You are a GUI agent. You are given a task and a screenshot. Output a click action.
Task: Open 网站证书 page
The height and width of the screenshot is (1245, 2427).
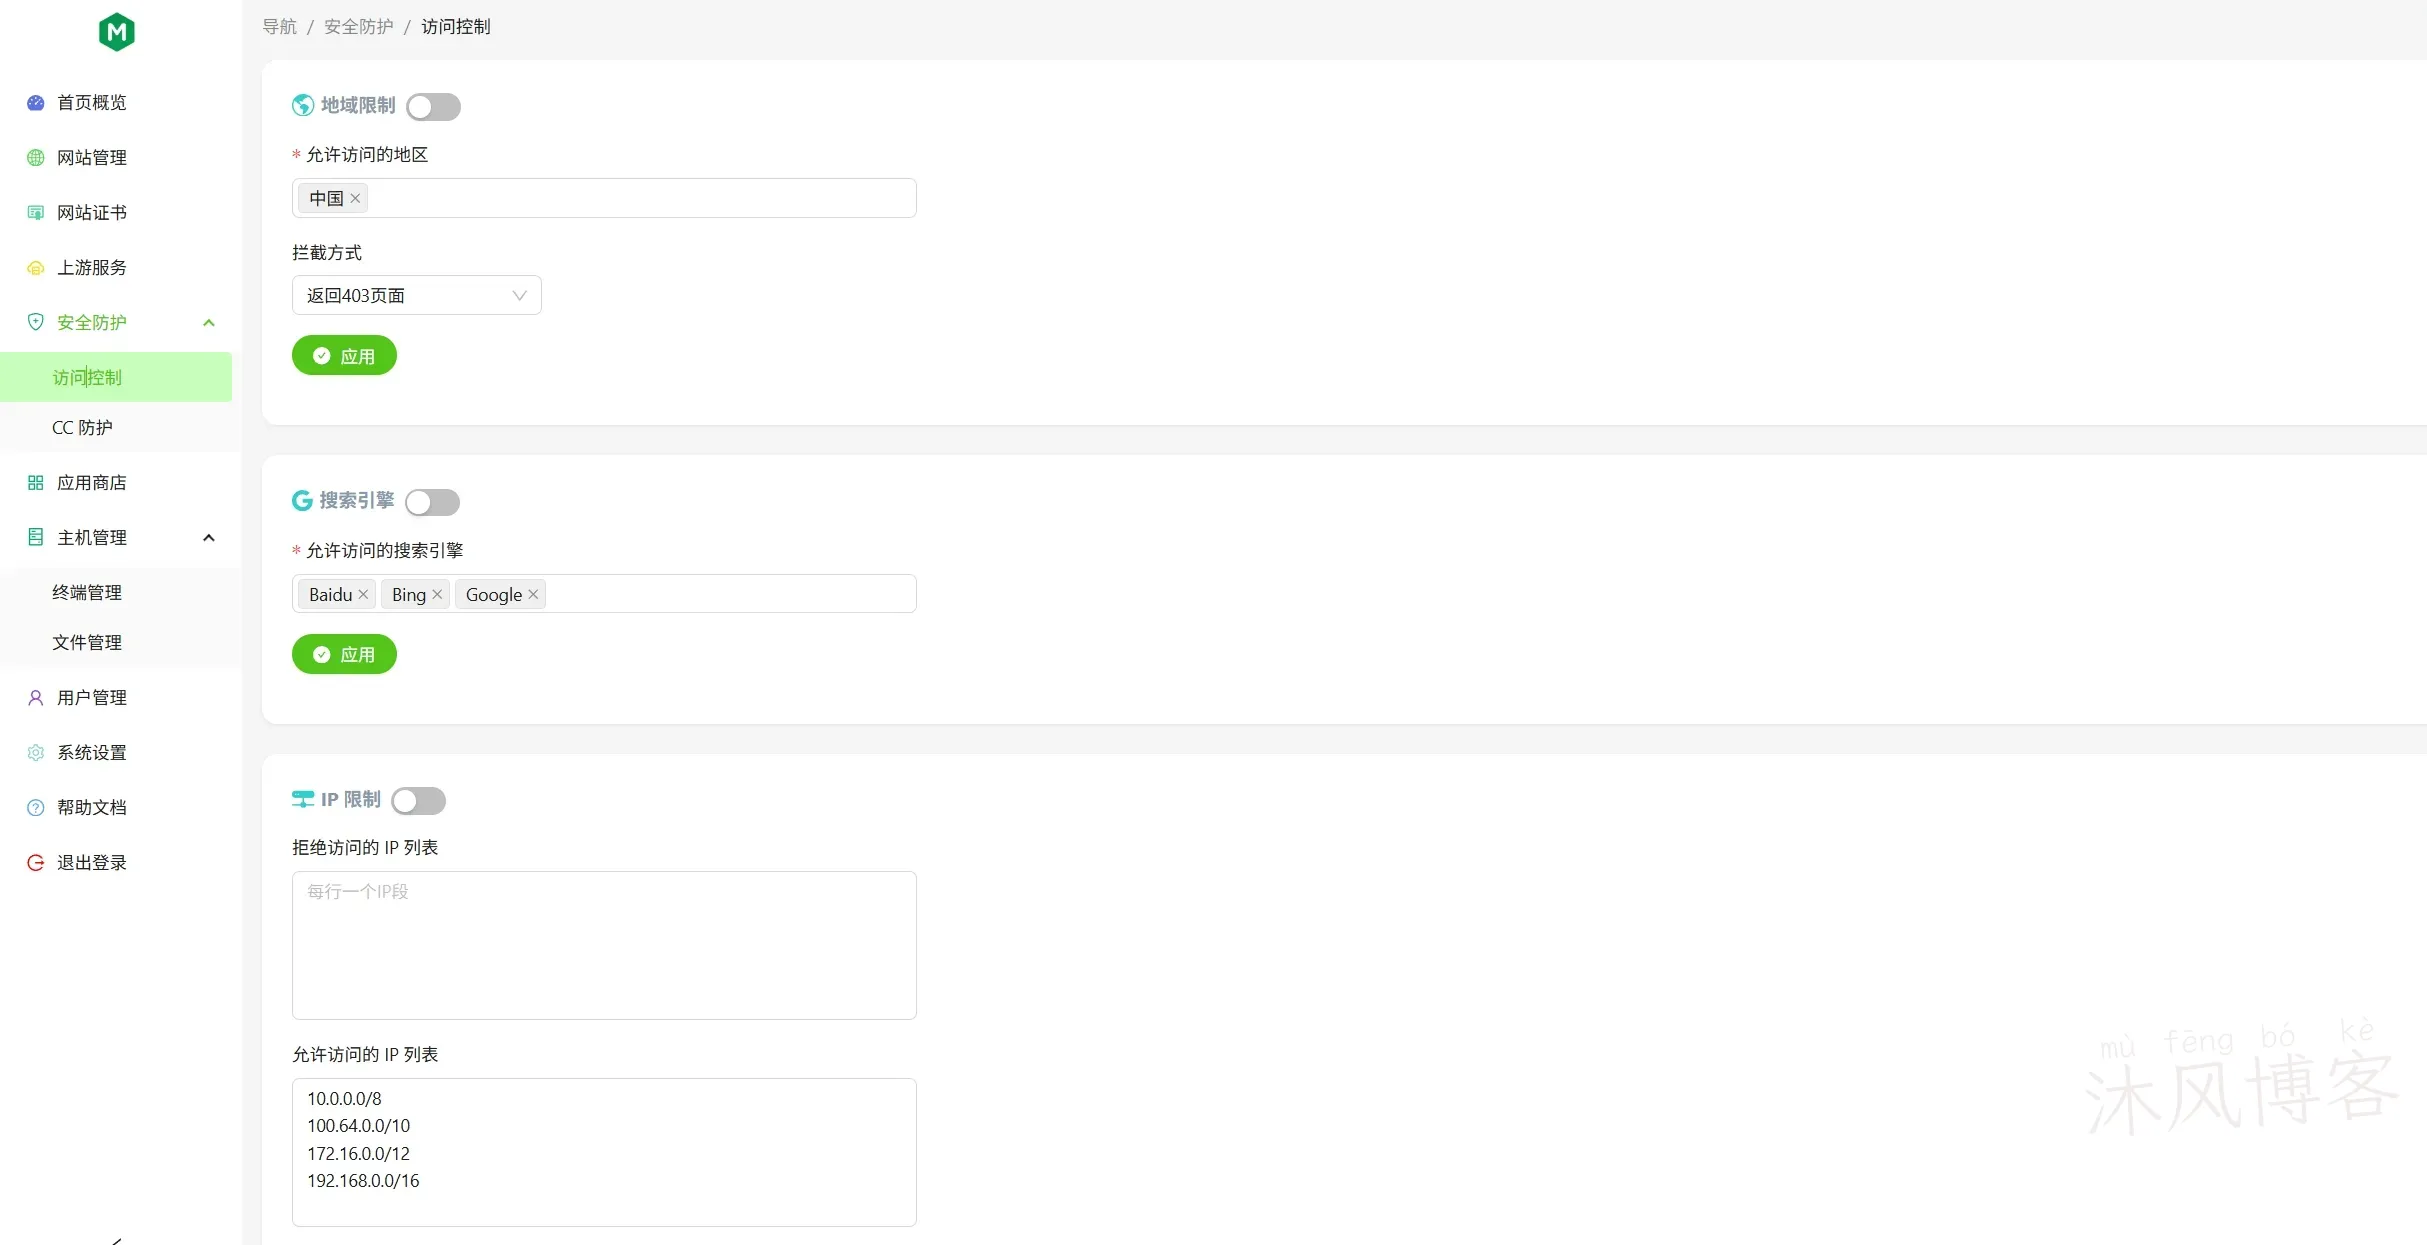point(90,212)
